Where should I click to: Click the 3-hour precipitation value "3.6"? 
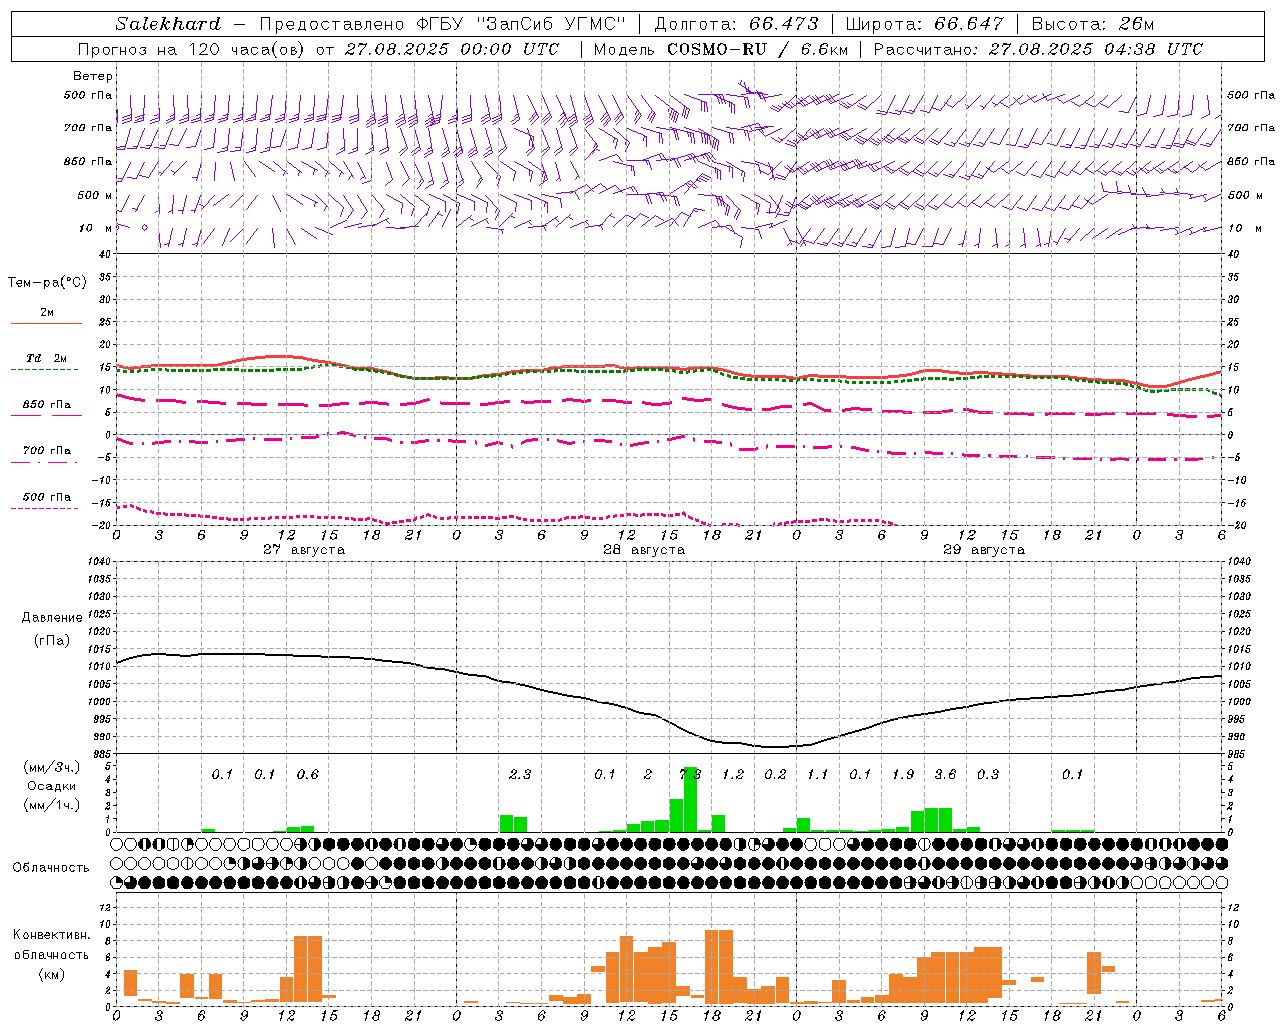[945, 775]
